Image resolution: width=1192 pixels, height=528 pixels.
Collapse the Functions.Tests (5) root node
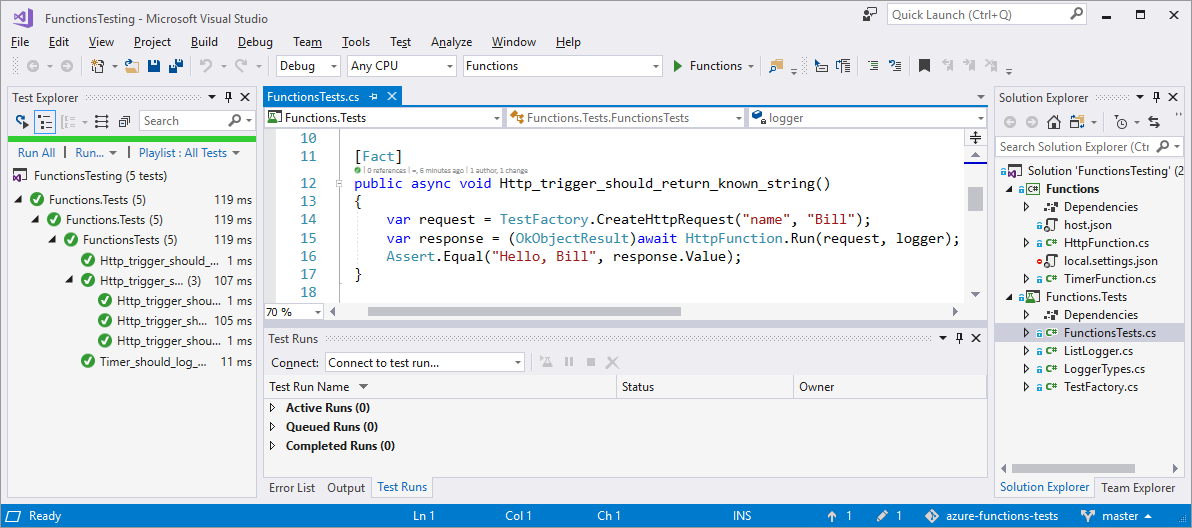coord(17,200)
